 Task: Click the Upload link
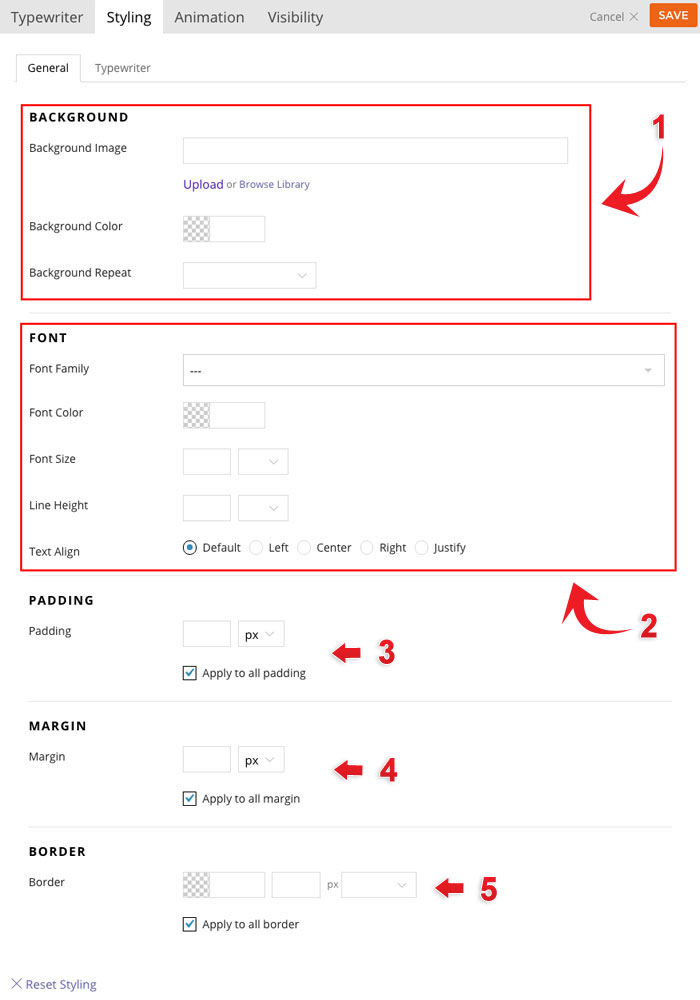203,184
